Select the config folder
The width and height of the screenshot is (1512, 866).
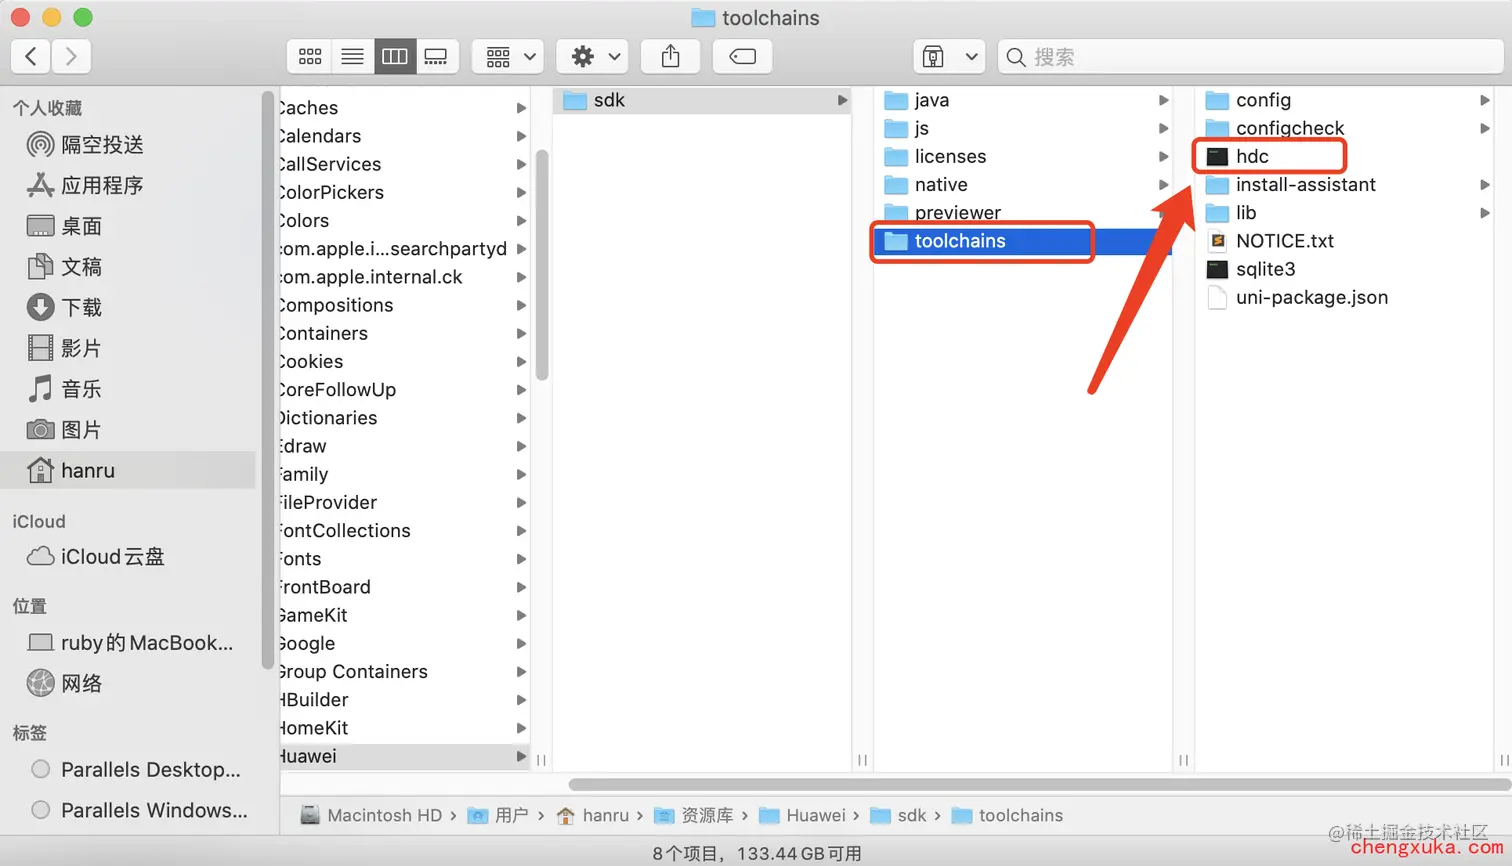tap(1344, 100)
